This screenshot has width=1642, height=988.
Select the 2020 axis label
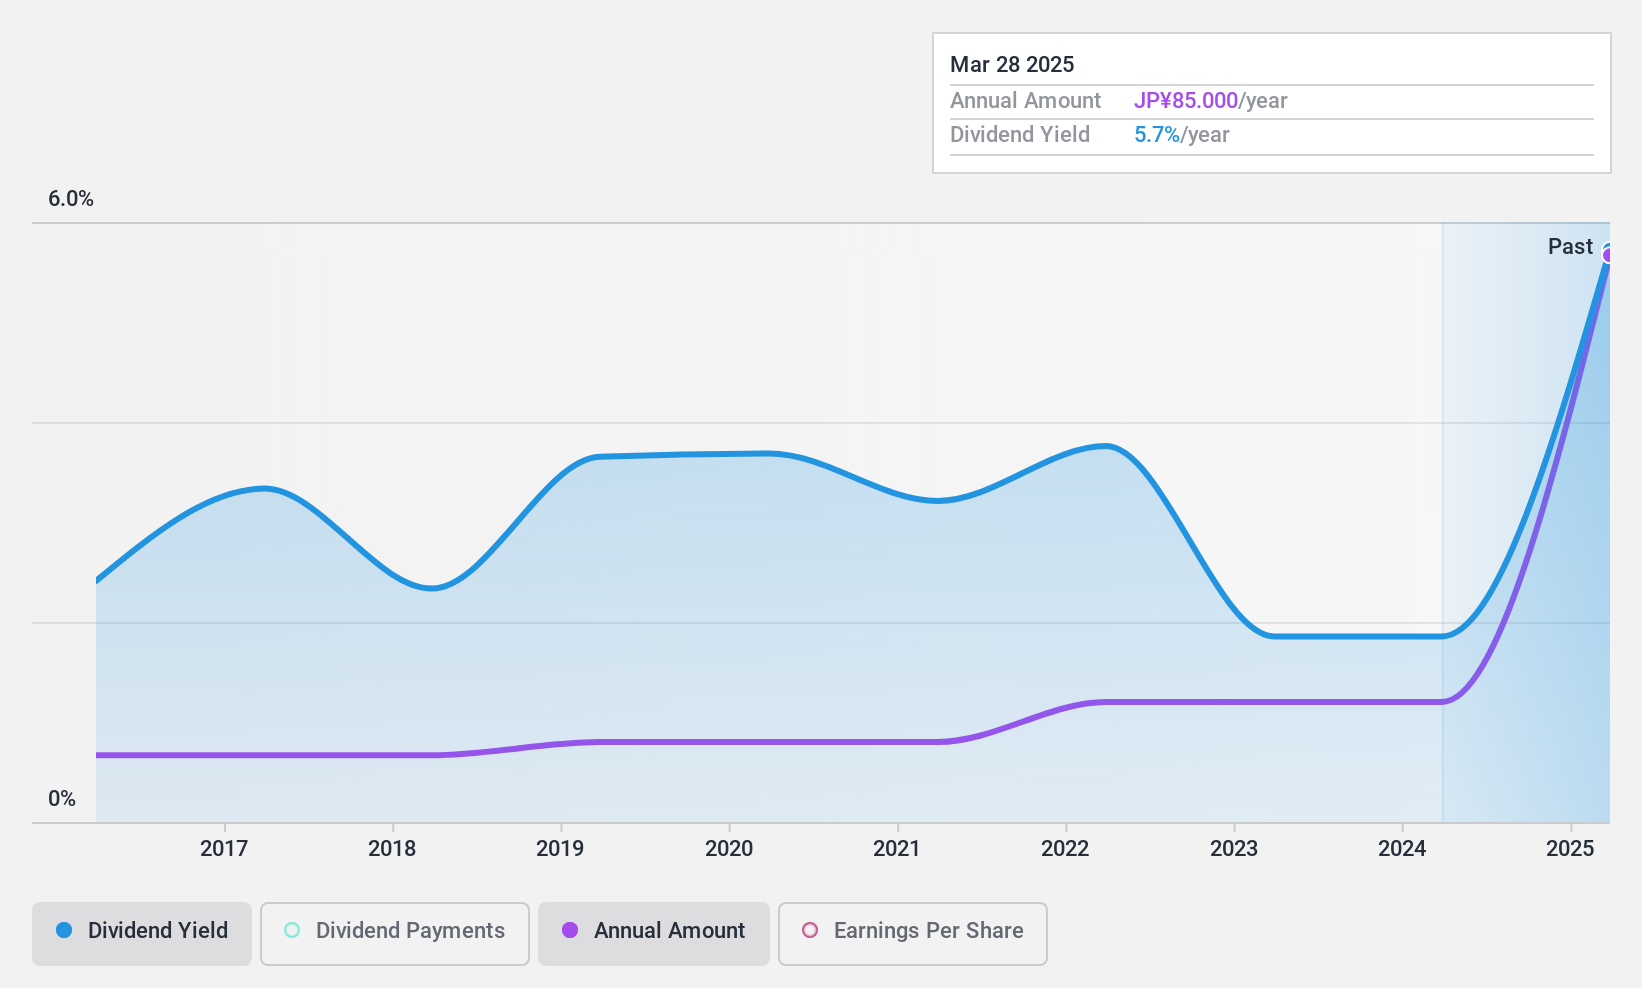[x=729, y=849]
